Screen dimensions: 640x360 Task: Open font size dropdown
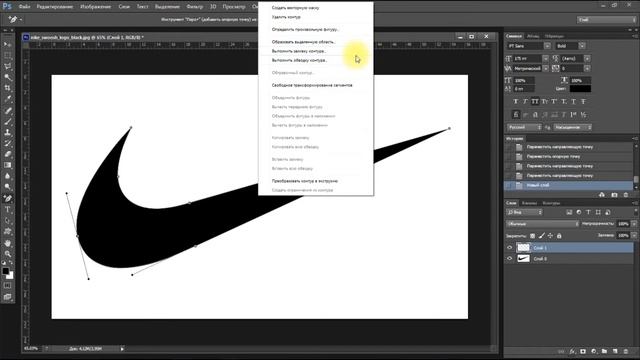pyautogui.click(x=546, y=58)
